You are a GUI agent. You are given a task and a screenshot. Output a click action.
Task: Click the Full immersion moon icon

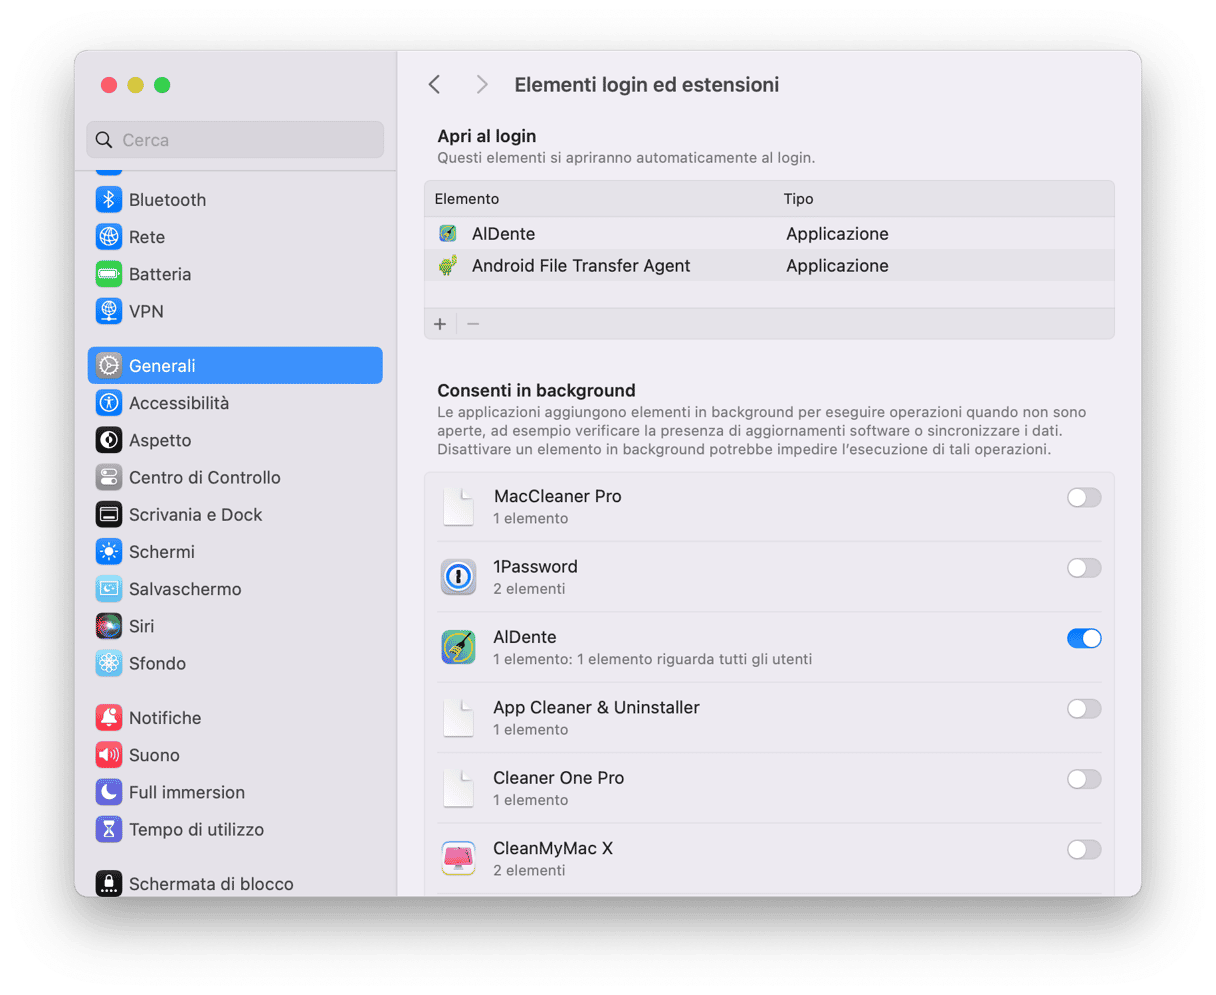coord(108,792)
